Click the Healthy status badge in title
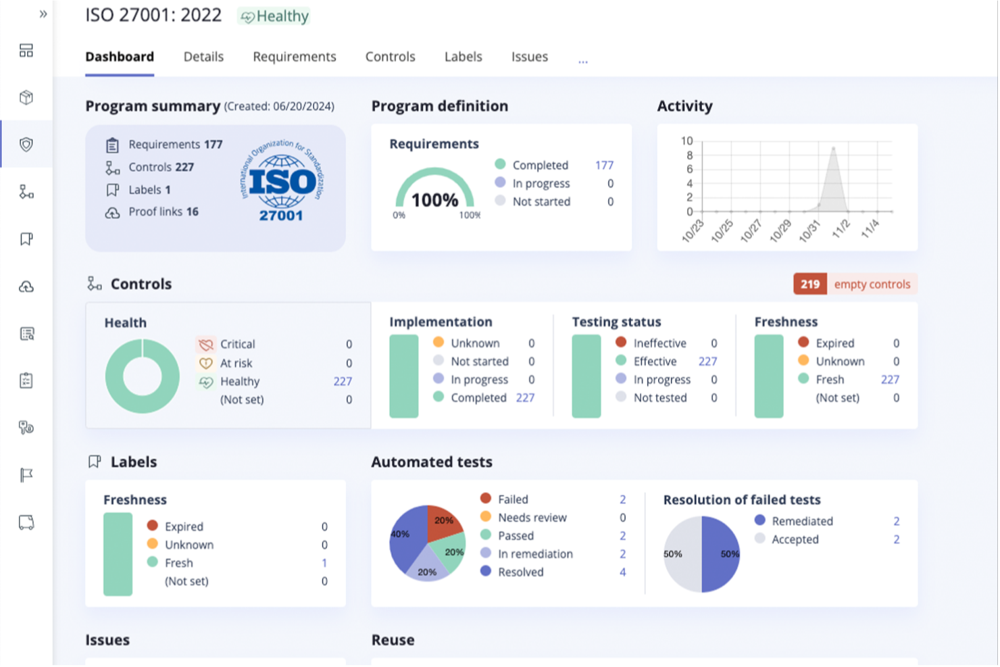 [x=274, y=16]
